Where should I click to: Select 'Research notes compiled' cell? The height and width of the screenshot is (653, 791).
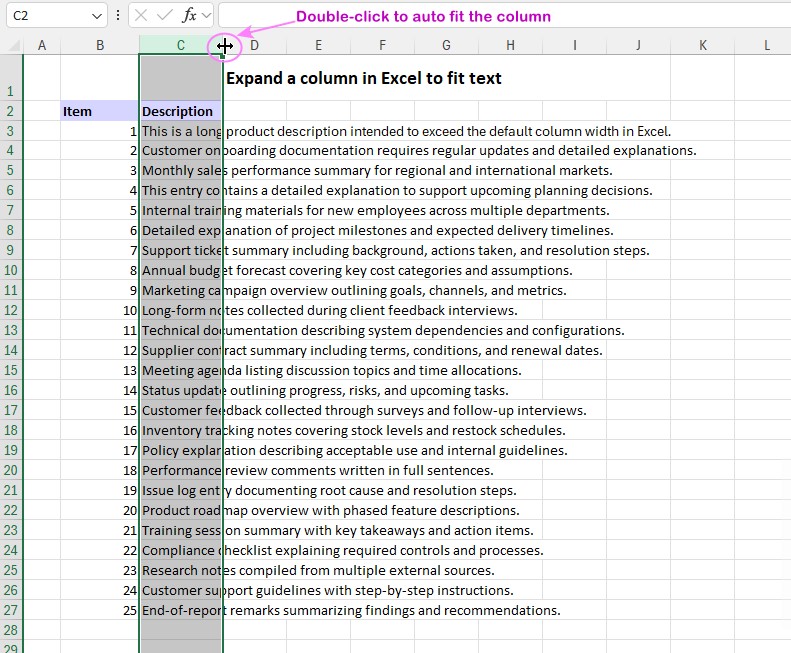[181, 570]
